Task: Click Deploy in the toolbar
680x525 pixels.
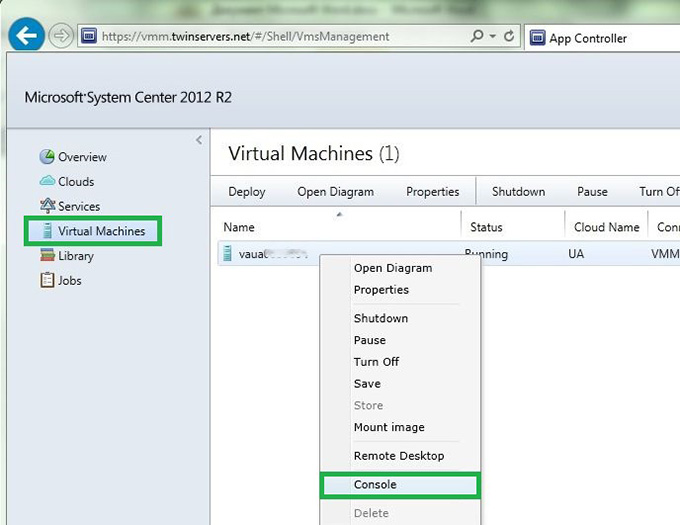Action: point(247,192)
